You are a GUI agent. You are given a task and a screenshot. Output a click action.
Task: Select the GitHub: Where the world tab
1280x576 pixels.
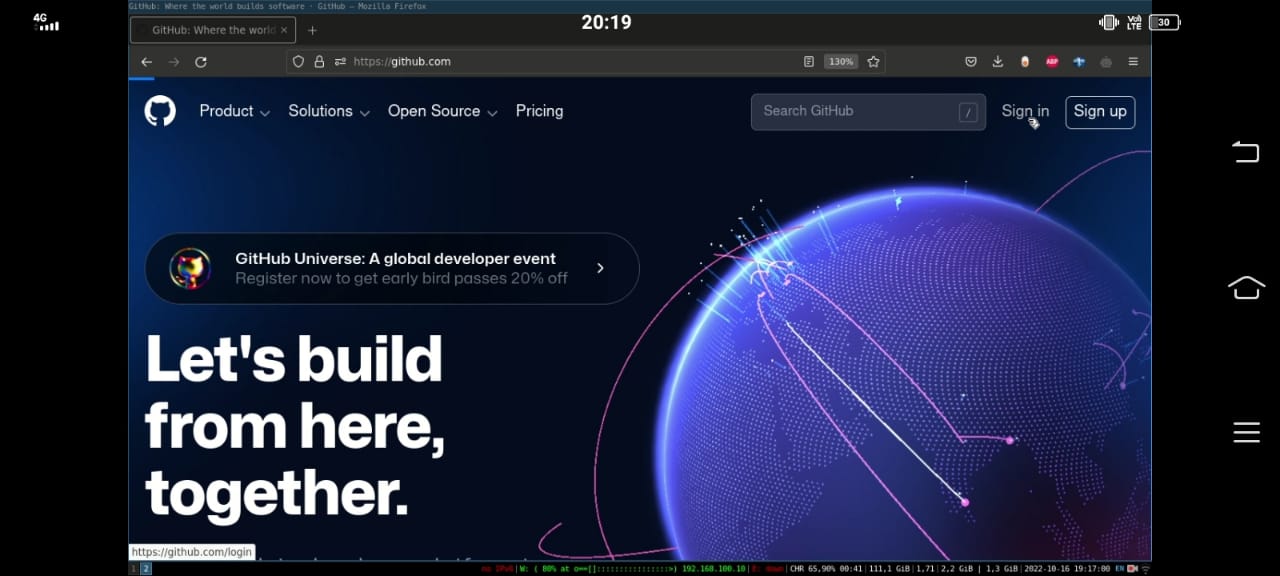click(x=213, y=30)
